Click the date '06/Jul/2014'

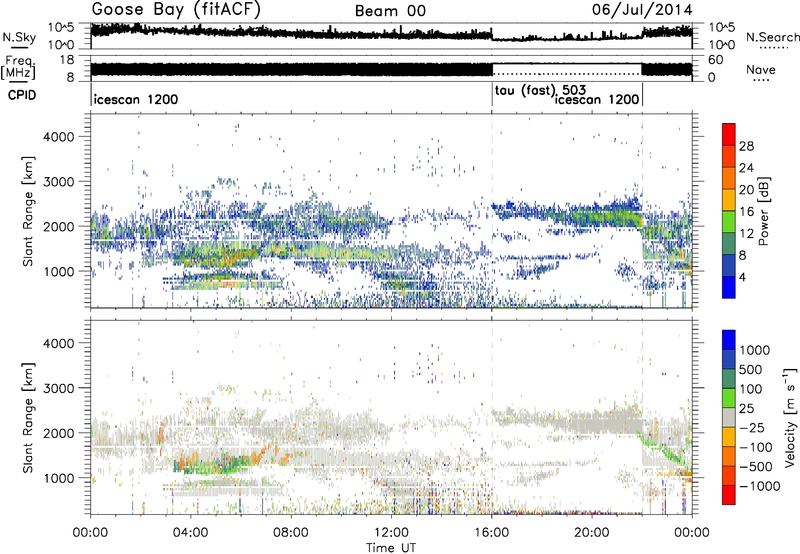[x=642, y=10]
